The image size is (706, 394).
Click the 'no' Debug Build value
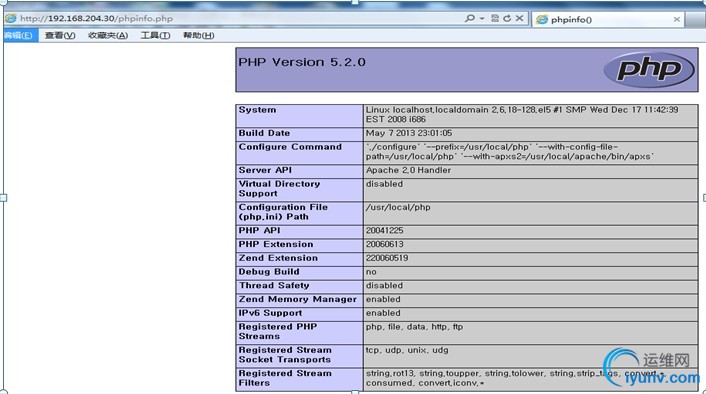[x=371, y=272]
